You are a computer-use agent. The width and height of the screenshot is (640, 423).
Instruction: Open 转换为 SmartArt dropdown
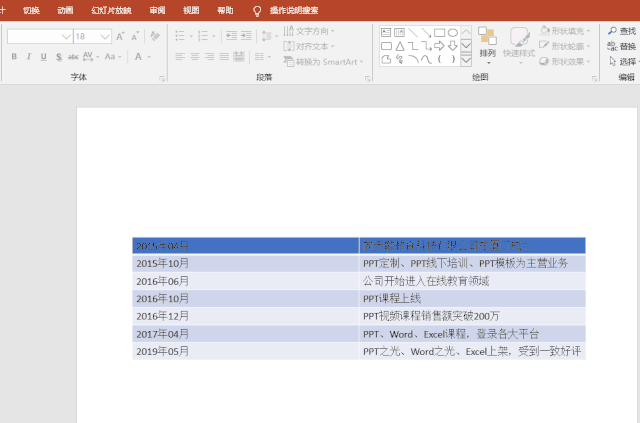[x=324, y=62]
